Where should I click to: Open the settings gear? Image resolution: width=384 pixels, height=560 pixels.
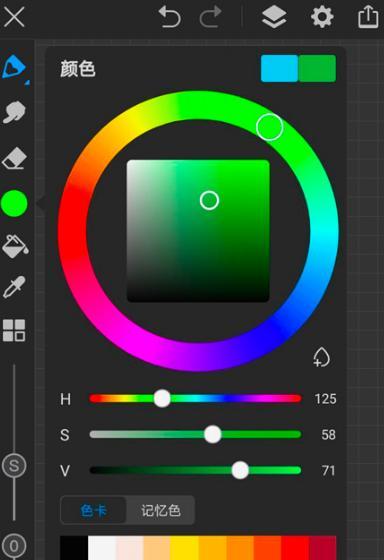(x=322, y=17)
